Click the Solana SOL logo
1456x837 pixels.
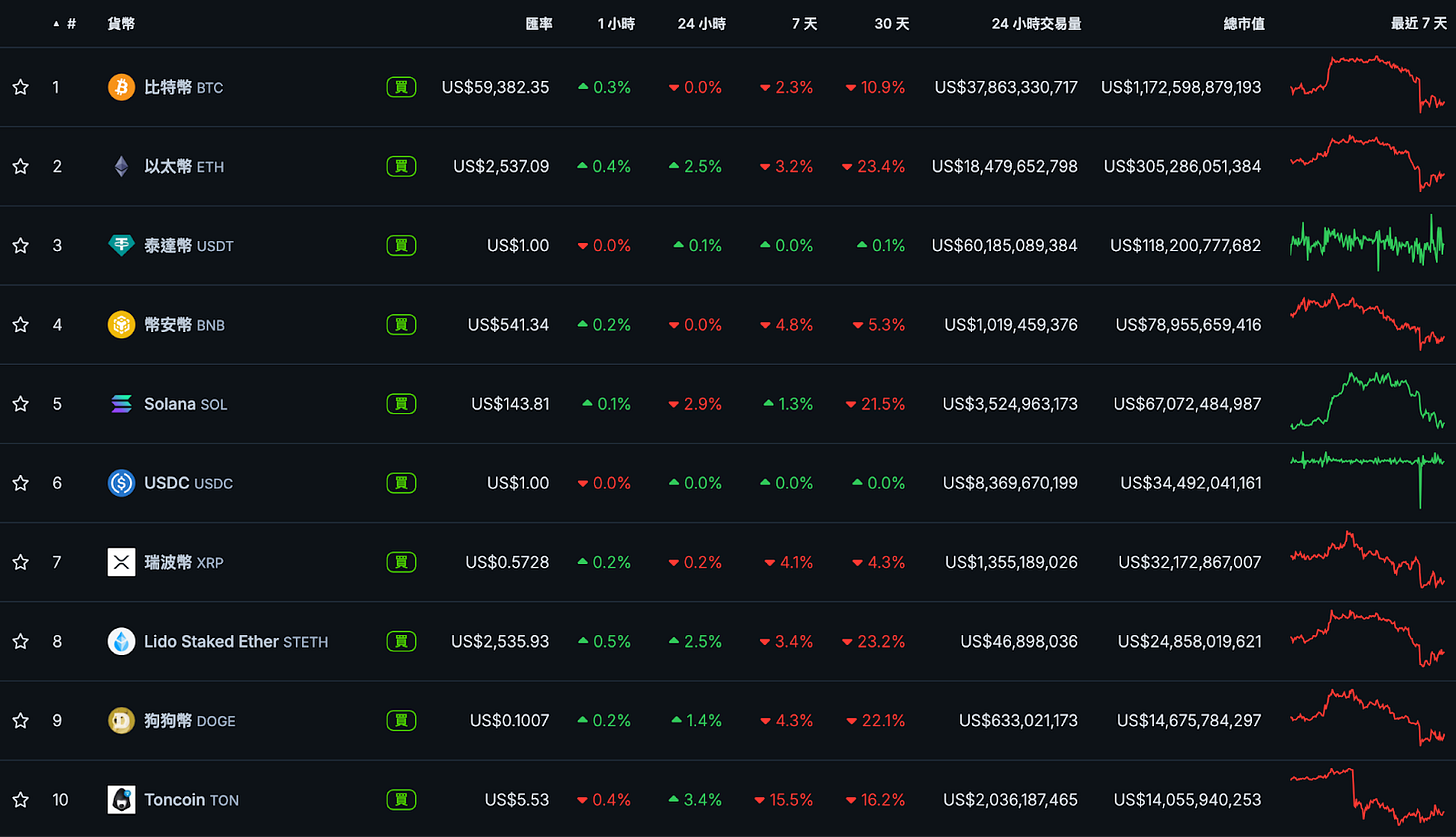pyautogui.click(x=121, y=404)
